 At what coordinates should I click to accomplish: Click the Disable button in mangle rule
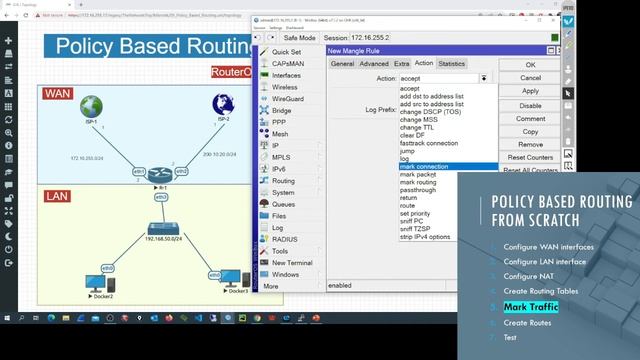(530, 105)
